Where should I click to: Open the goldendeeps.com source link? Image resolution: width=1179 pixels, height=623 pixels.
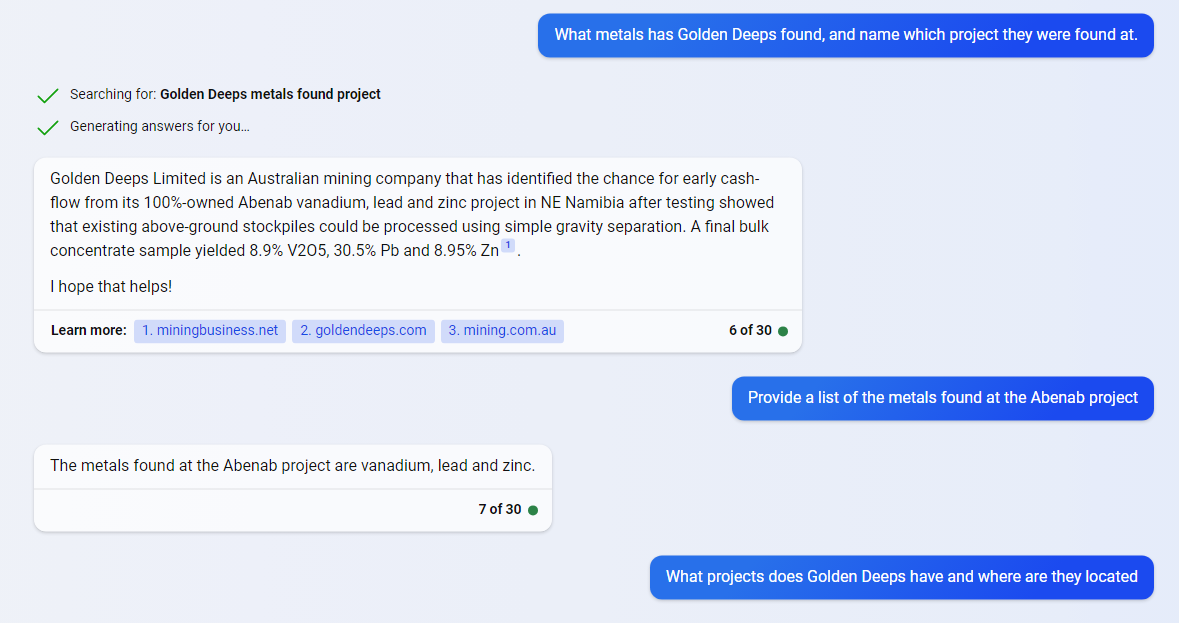pyautogui.click(x=363, y=331)
